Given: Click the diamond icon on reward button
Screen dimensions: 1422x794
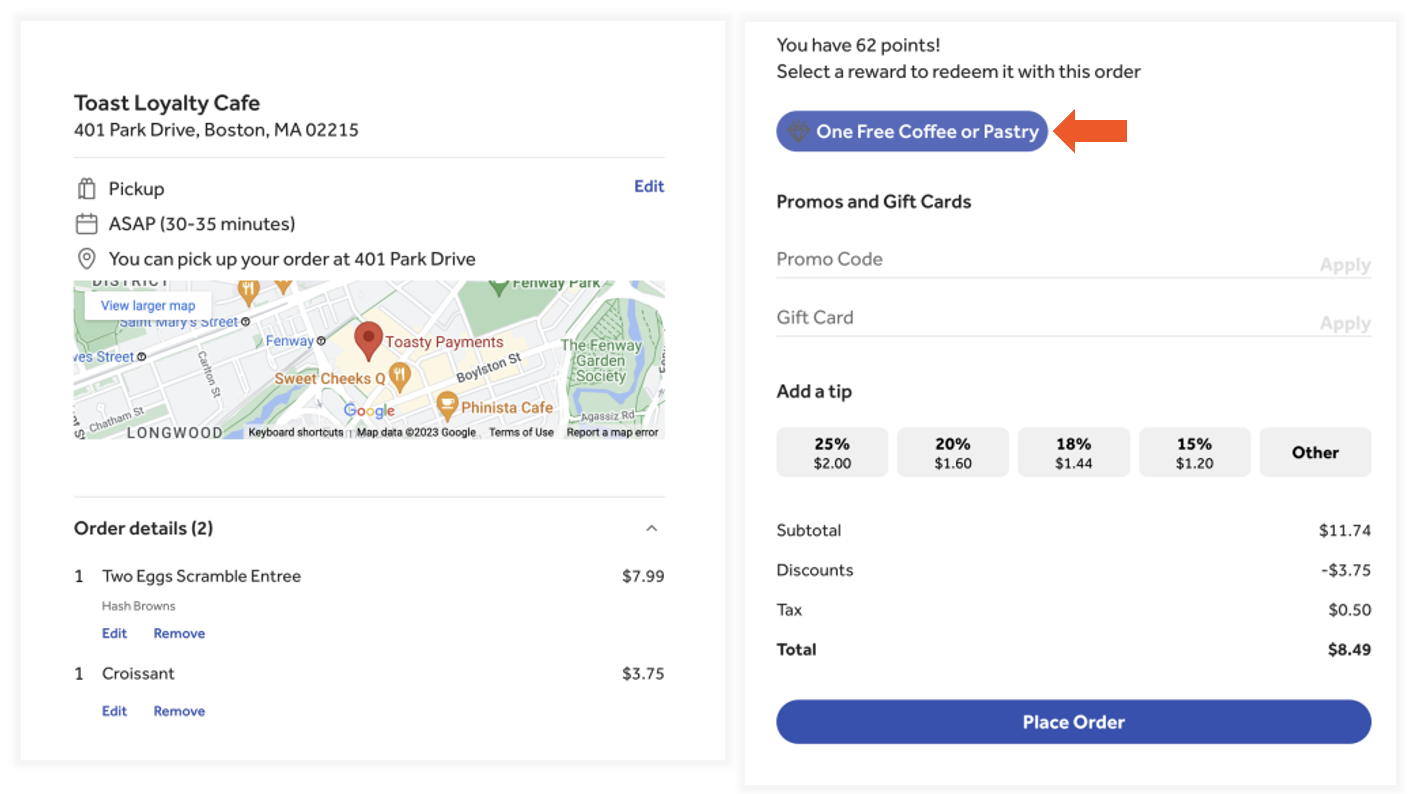Looking at the screenshot, I should [798, 132].
